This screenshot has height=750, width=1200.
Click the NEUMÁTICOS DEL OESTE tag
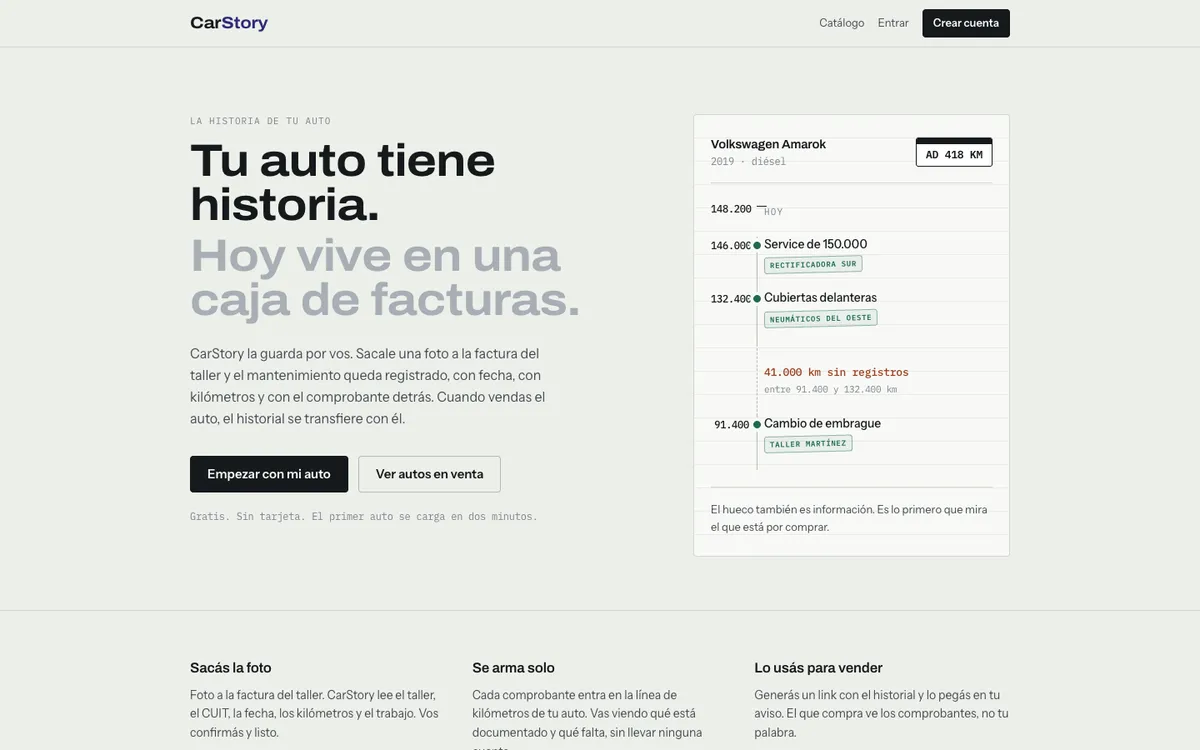(x=821, y=318)
